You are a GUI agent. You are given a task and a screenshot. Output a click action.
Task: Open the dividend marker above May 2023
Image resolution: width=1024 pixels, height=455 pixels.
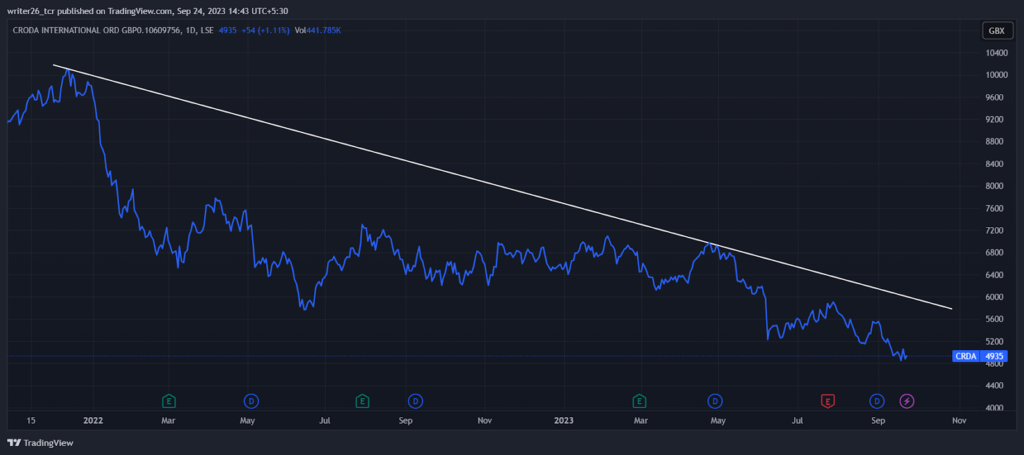pos(716,401)
